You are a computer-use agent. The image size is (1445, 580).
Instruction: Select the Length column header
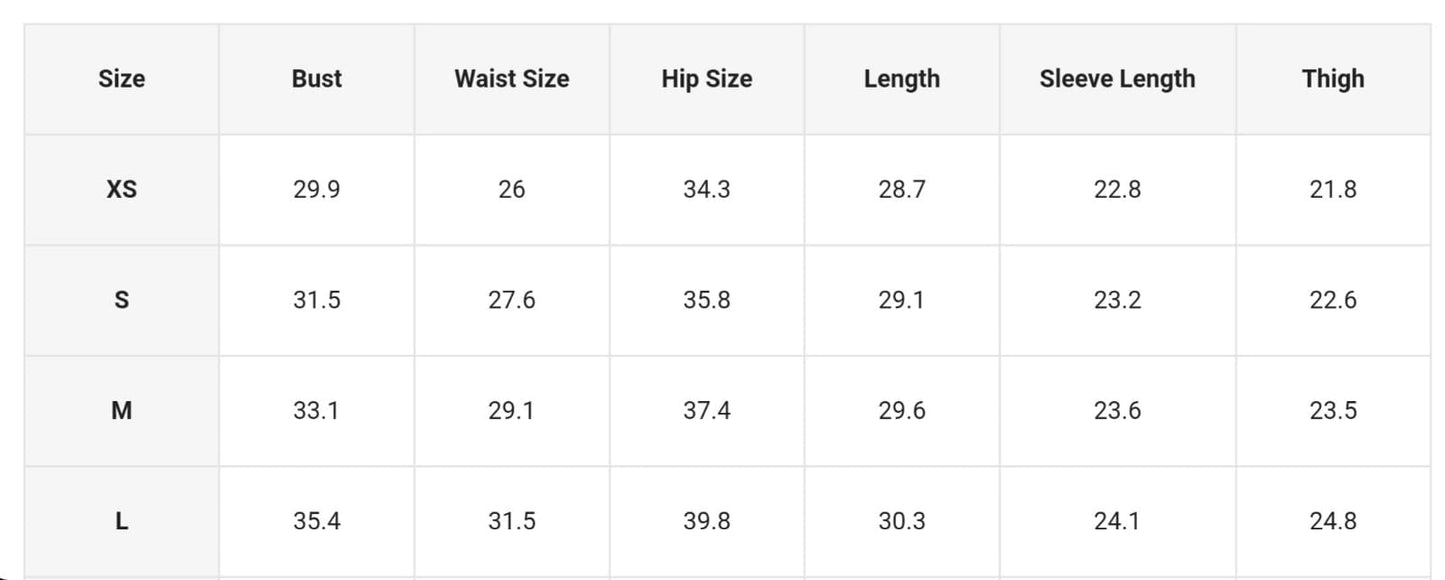(x=902, y=79)
